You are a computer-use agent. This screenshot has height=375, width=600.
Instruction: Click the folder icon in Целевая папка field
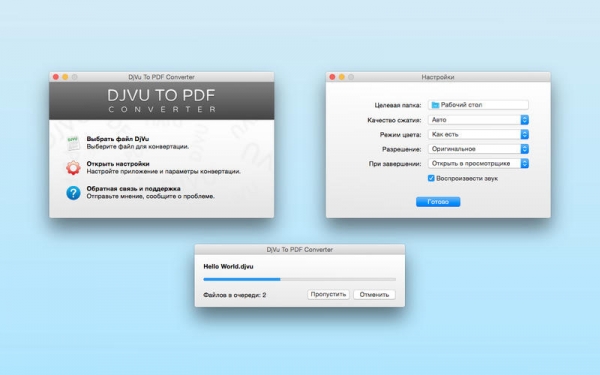coord(435,105)
